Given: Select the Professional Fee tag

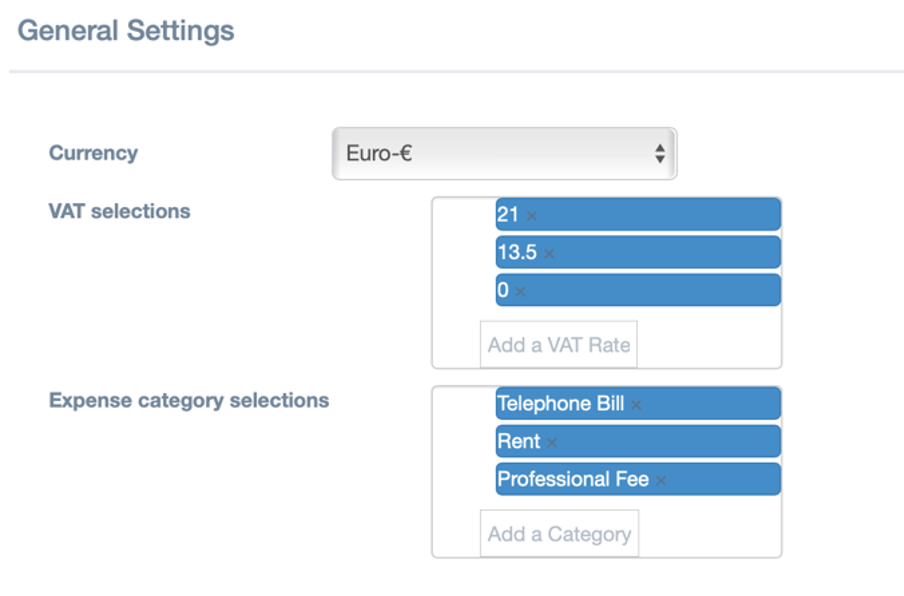Looking at the screenshot, I should coord(638,479).
